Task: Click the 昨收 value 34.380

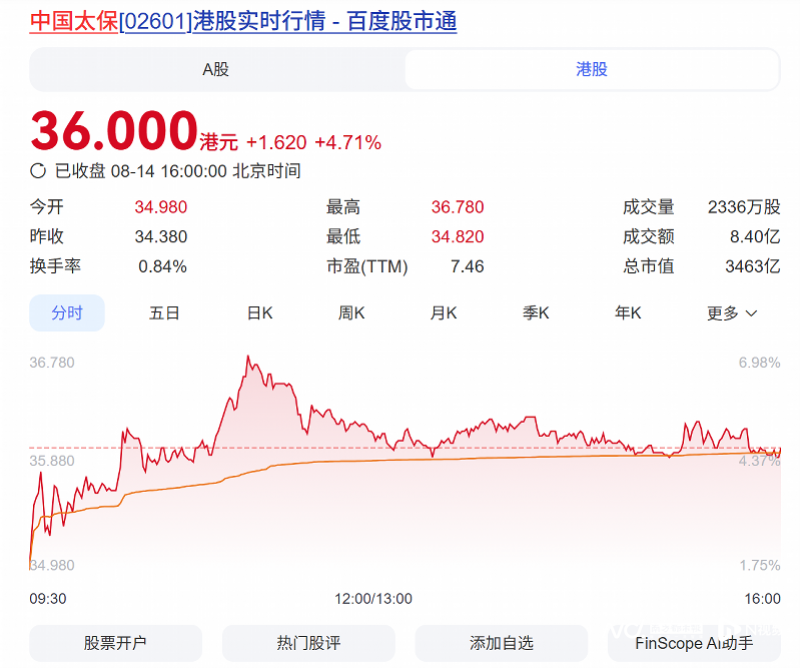Action: (161, 237)
